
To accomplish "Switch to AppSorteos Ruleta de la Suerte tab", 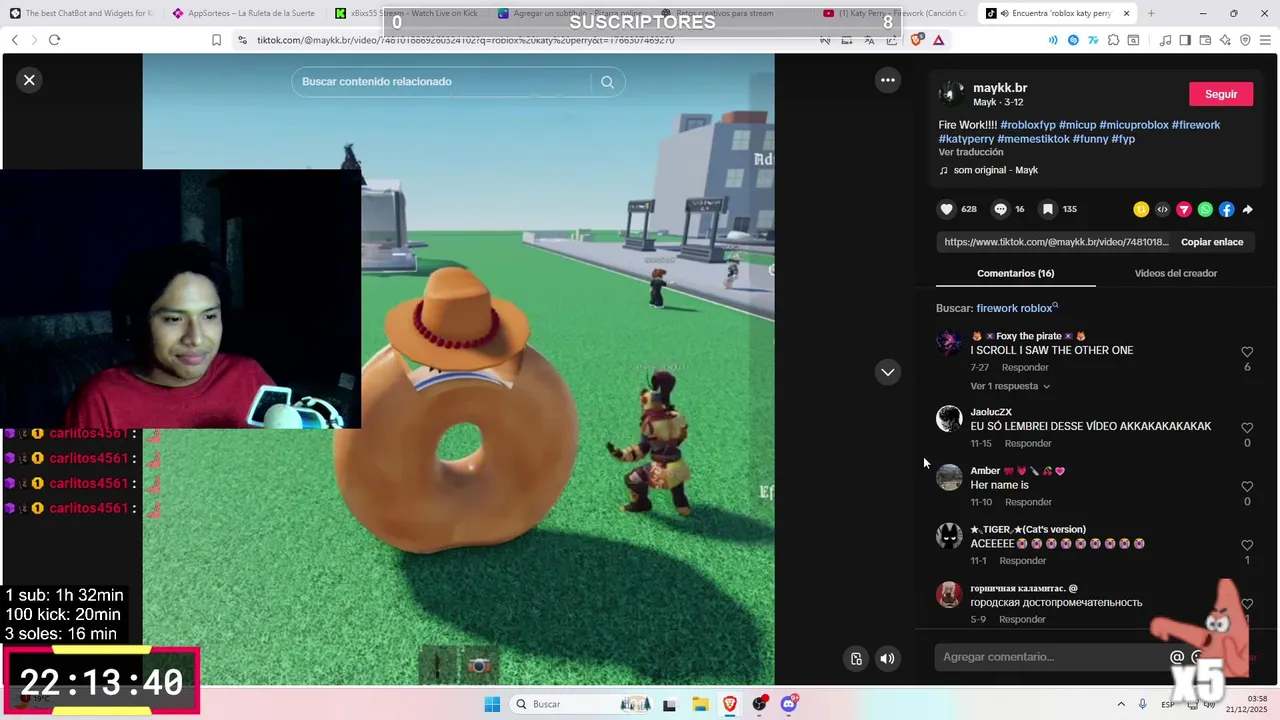I will click(245, 13).
